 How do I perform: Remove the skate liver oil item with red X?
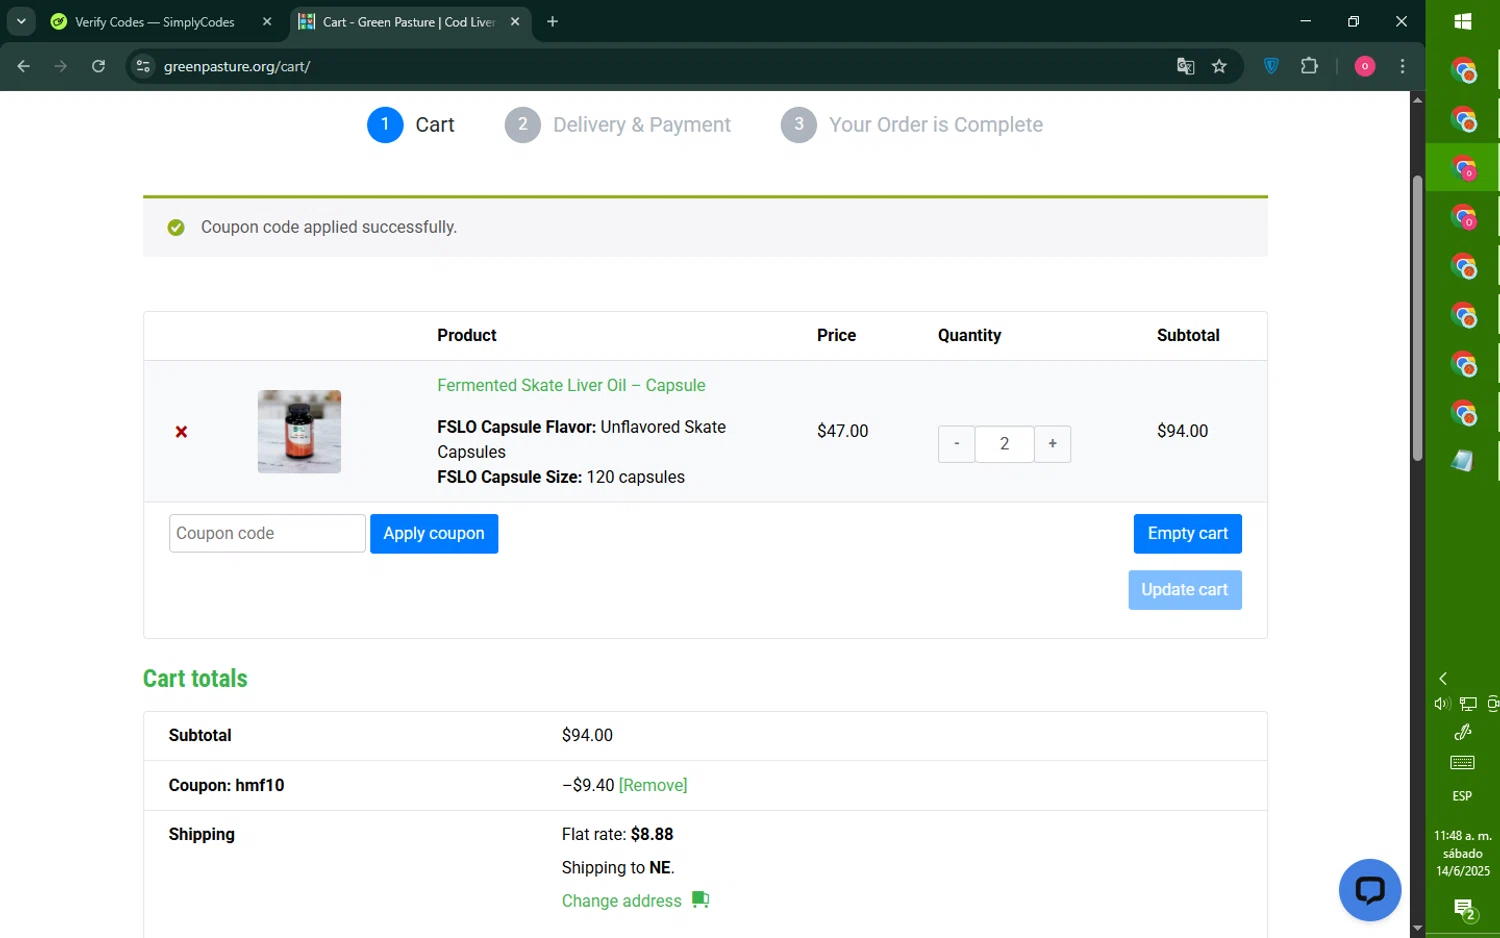point(181,432)
